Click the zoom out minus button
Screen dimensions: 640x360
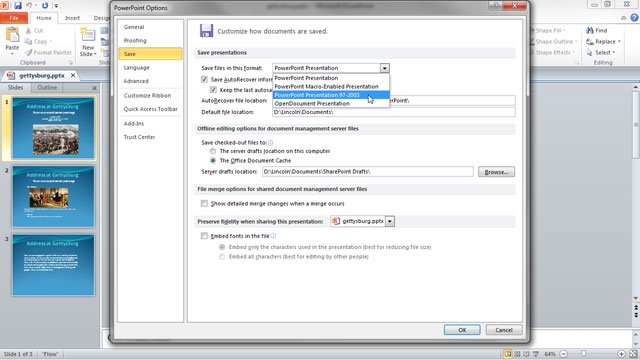click(563, 354)
